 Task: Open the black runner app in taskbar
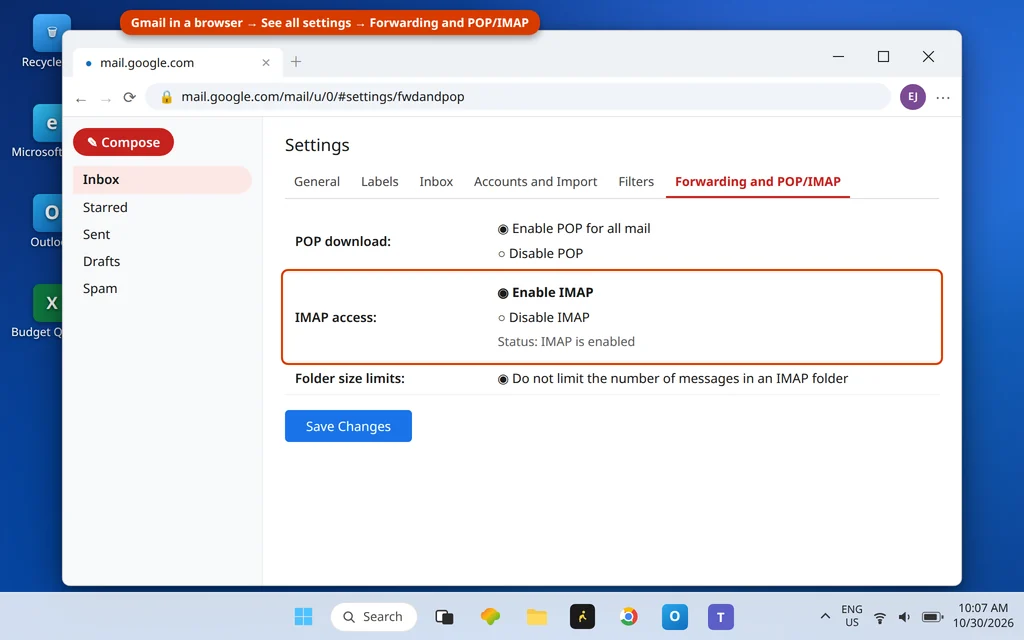click(582, 616)
